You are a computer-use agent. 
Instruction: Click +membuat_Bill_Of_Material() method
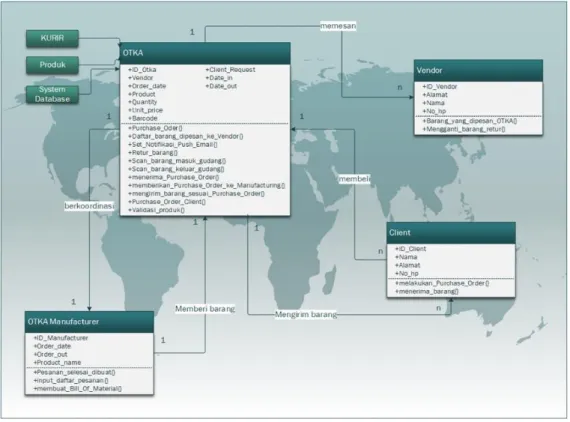(x=78, y=389)
